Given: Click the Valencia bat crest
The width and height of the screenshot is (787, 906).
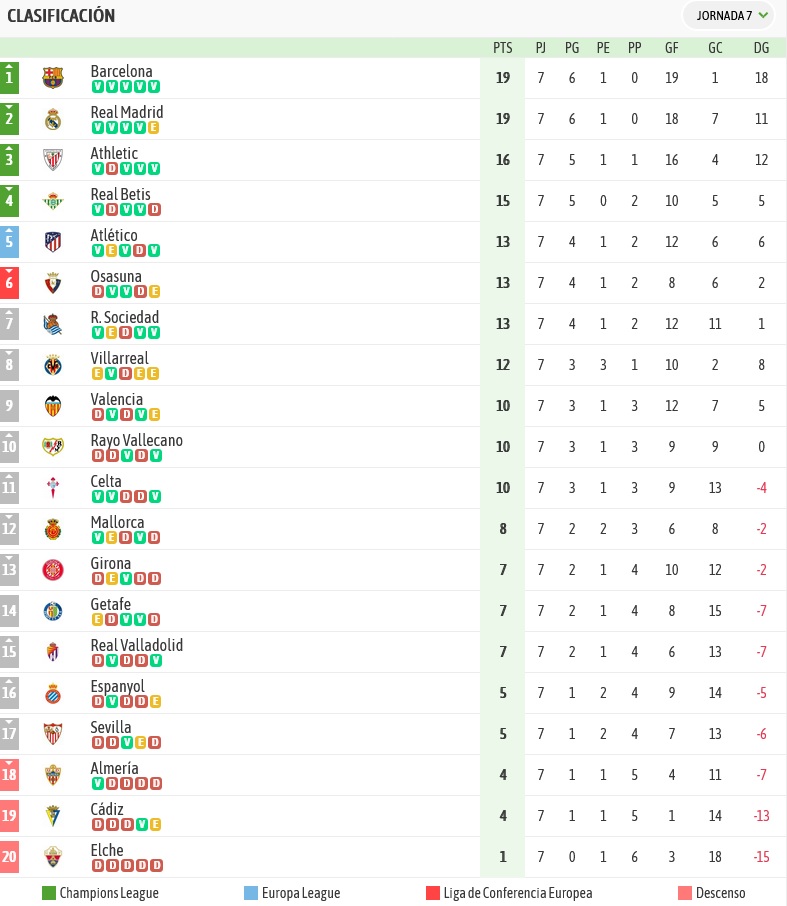Looking at the screenshot, I should pyautogui.click(x=53, y=406).
